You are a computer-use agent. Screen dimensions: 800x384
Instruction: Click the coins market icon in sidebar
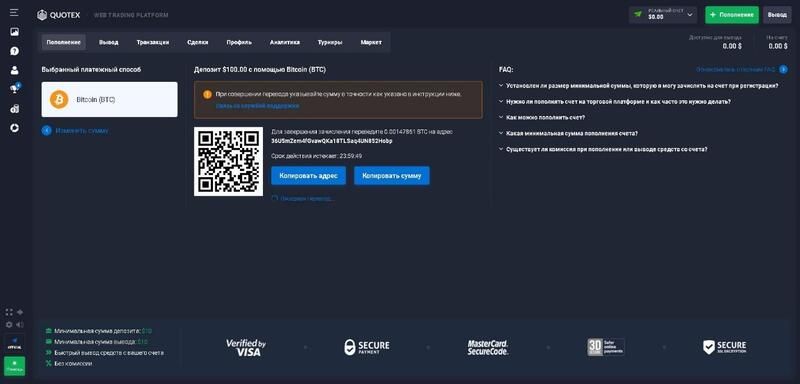14,109
